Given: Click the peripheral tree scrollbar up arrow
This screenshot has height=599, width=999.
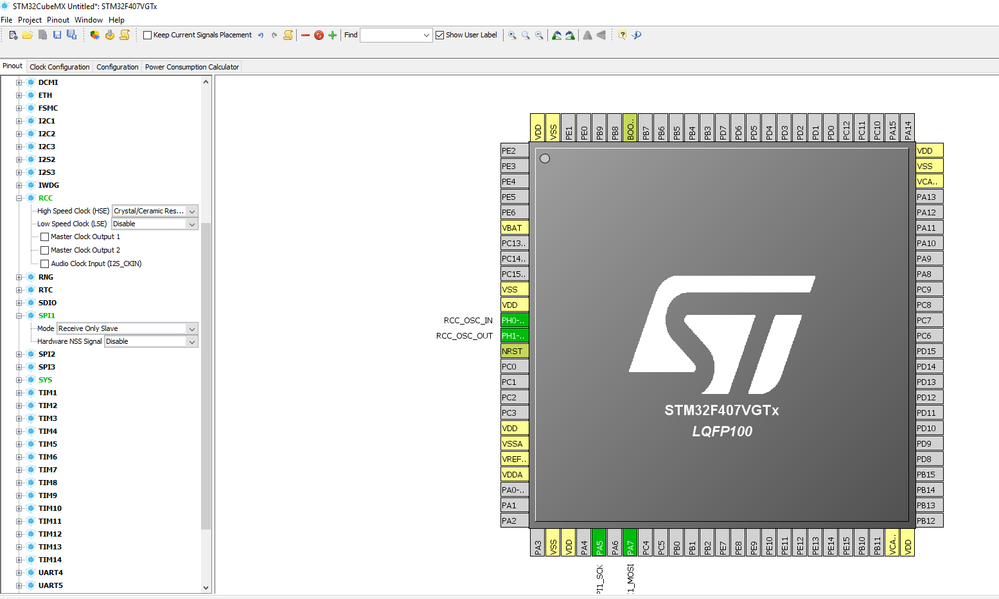Looking at the screenshot, I should pos(206,82).
